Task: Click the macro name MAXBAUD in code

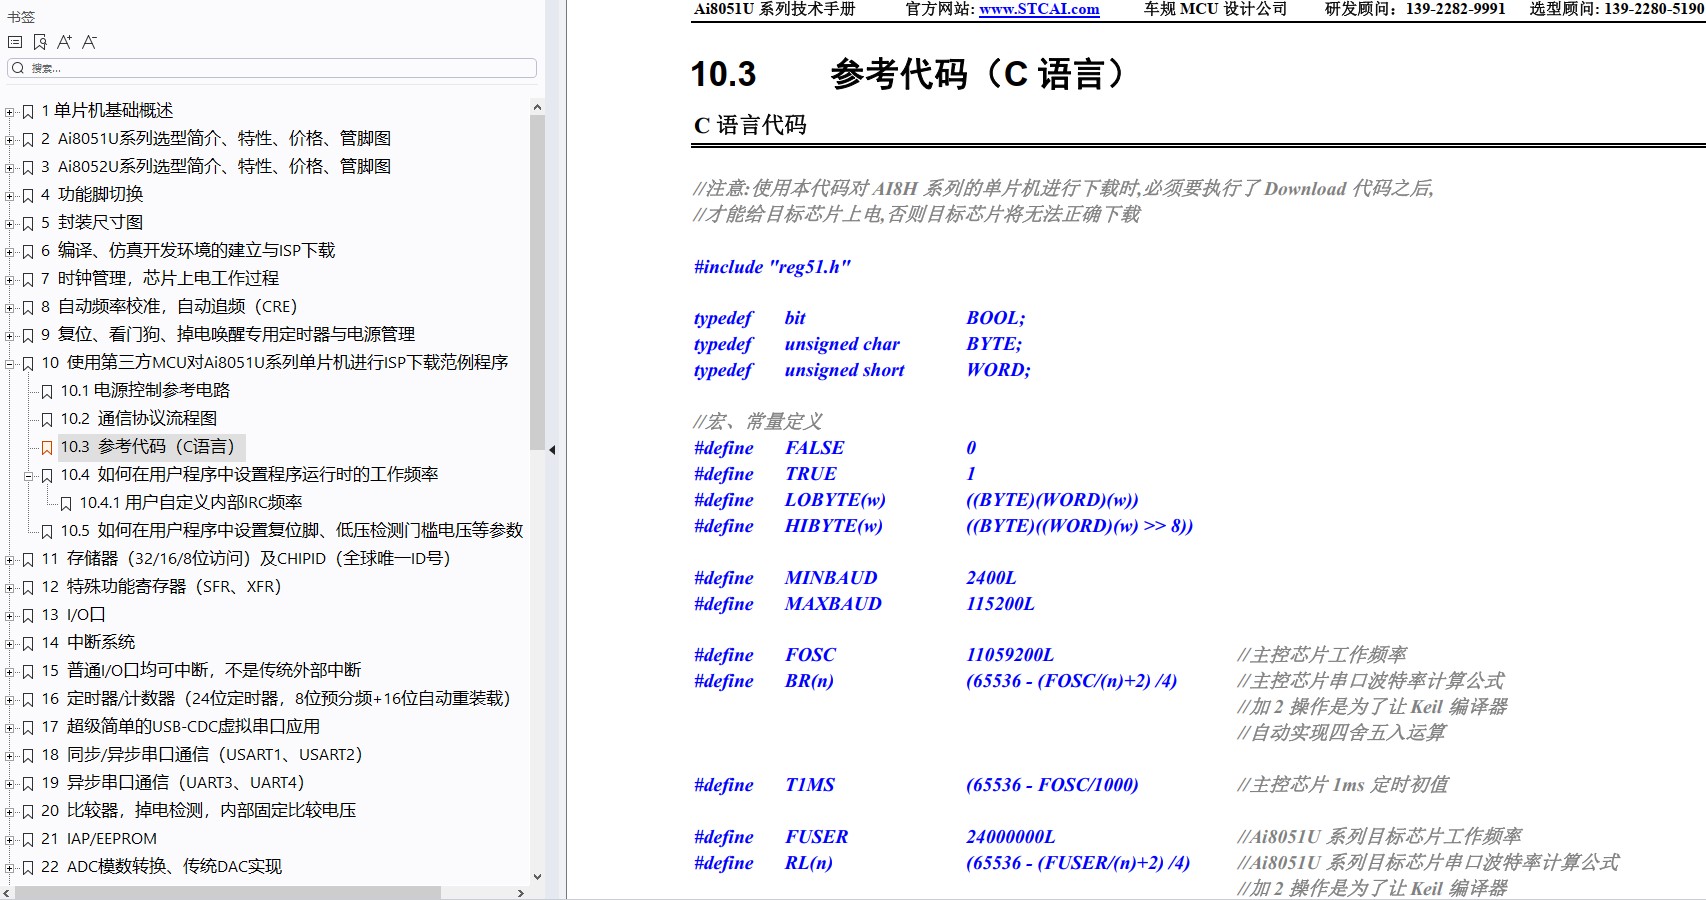Action: coord(833,604)
